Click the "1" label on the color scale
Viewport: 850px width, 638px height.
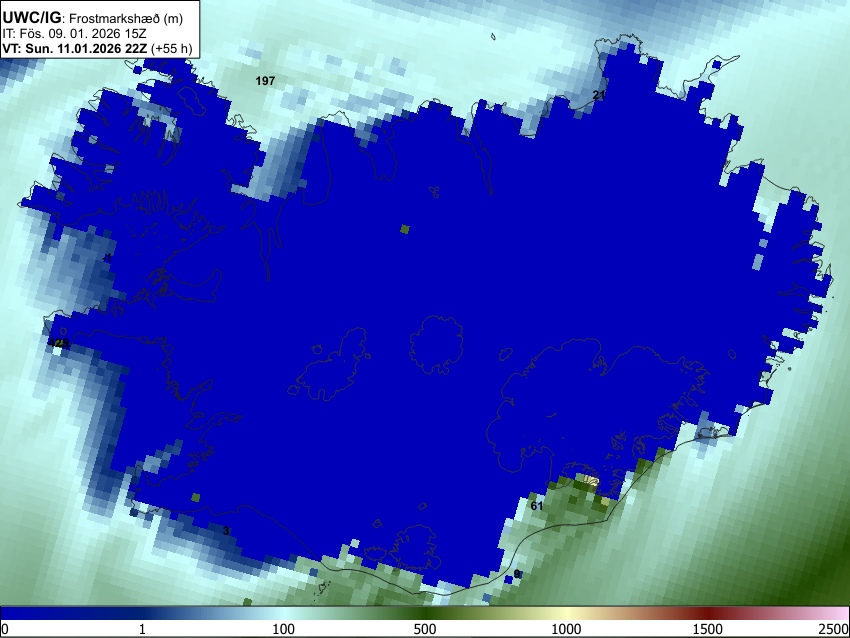pyautogui.click(x=142, y=629)
